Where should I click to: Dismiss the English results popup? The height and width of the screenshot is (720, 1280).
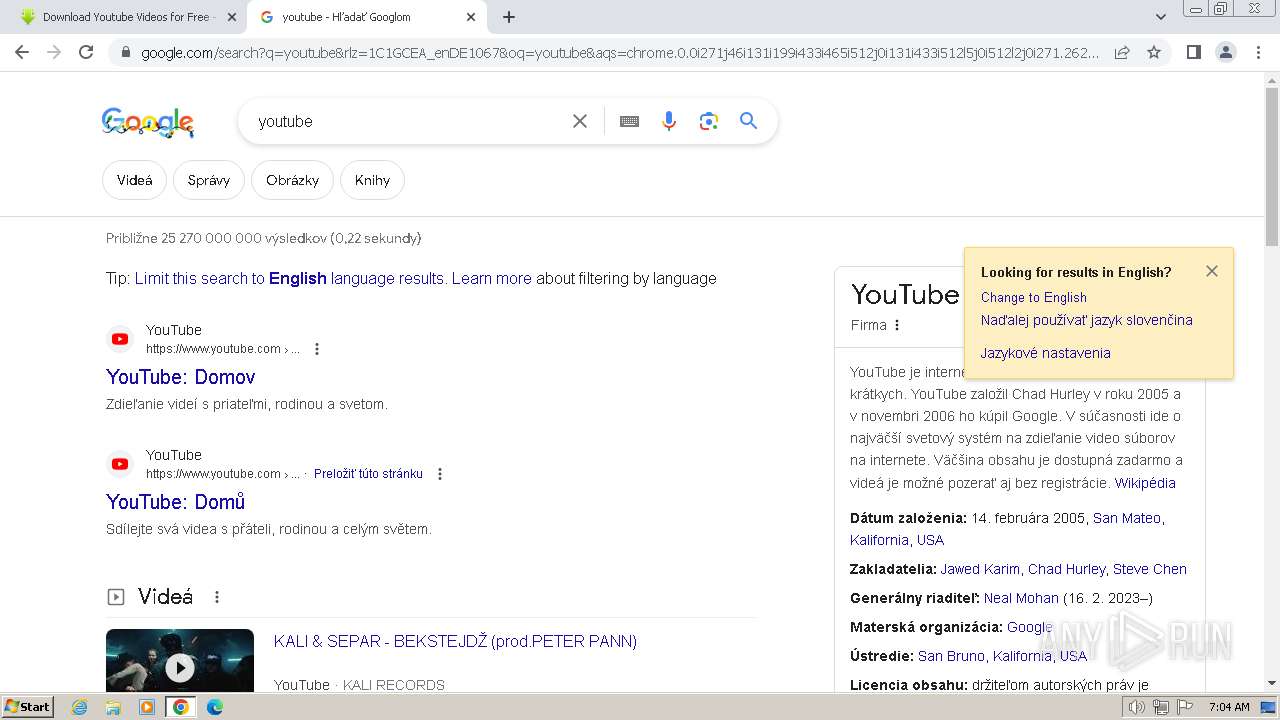pyautogui.click(x=1212, y=271)
